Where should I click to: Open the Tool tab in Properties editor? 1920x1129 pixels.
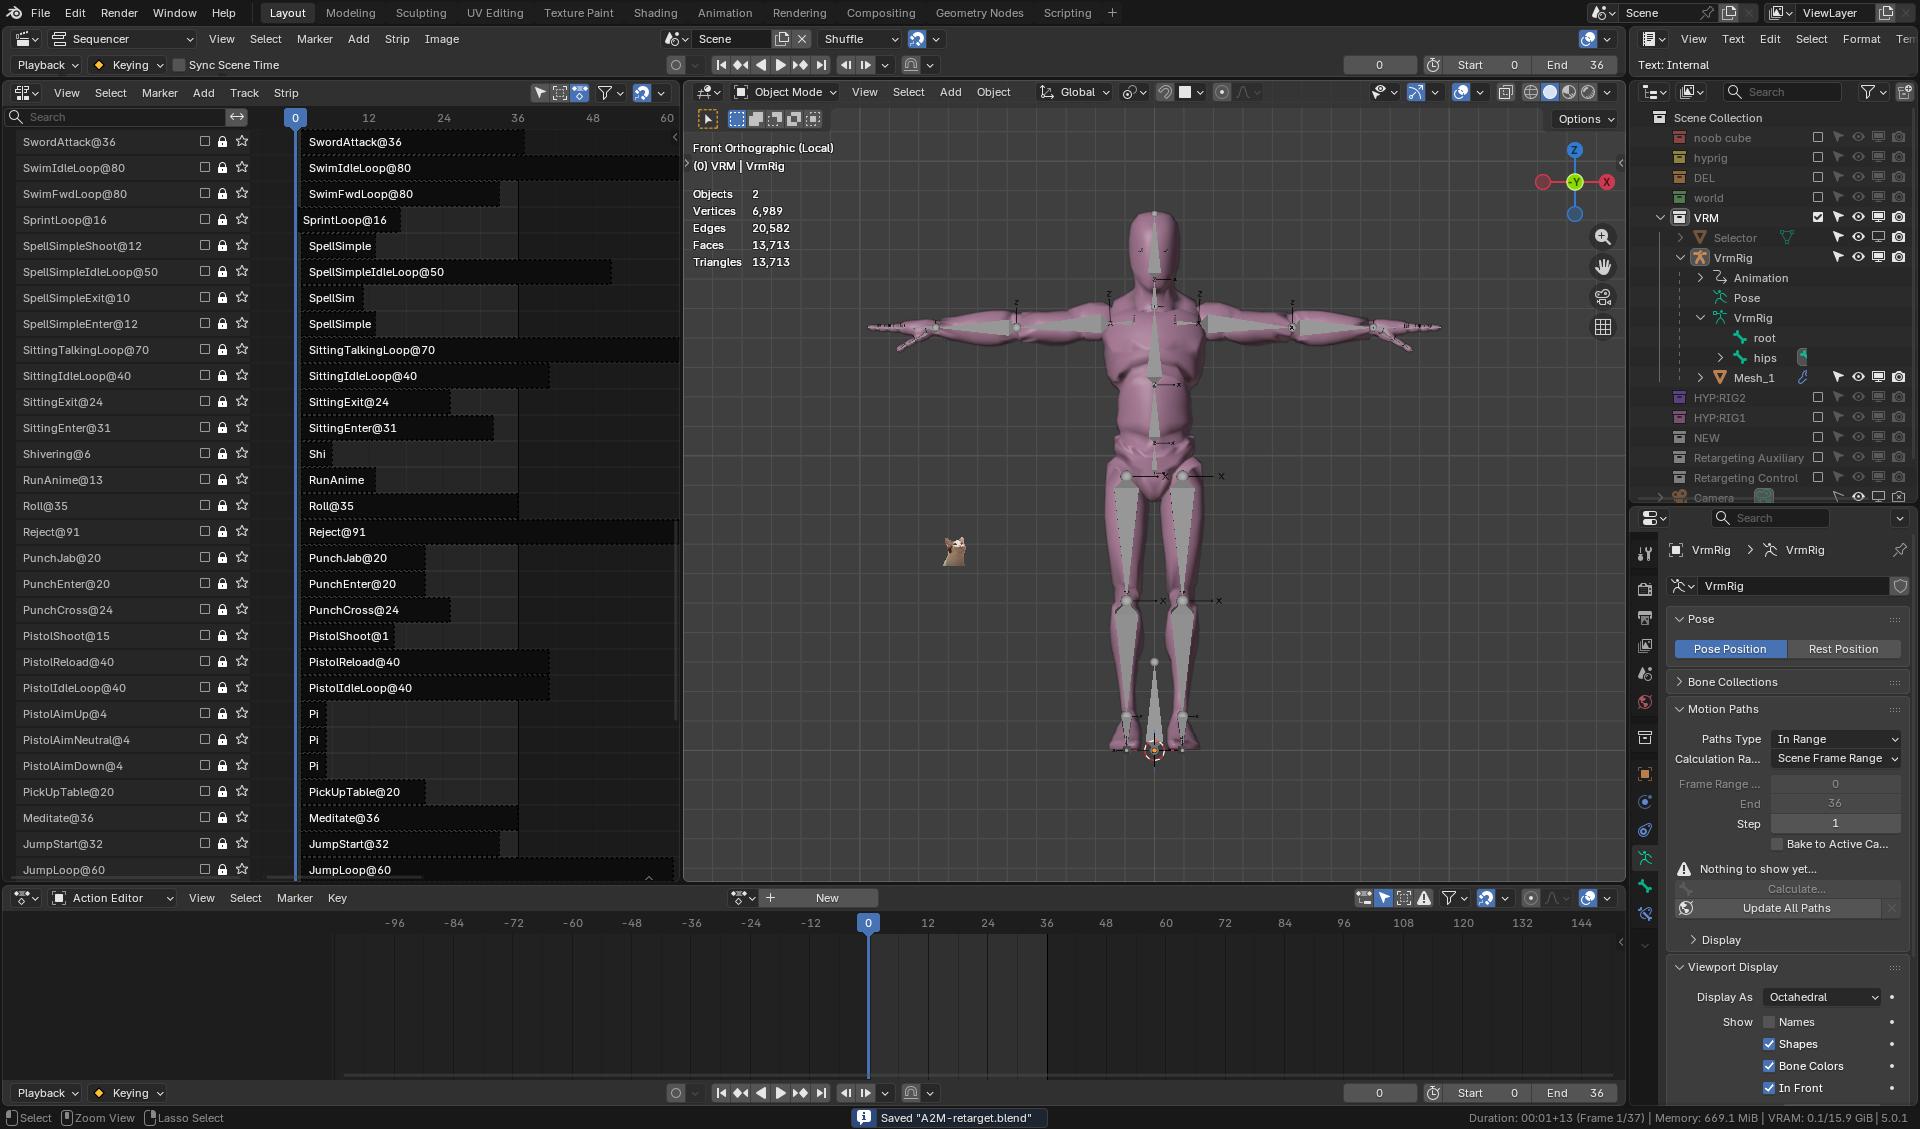coord(1645,553)
